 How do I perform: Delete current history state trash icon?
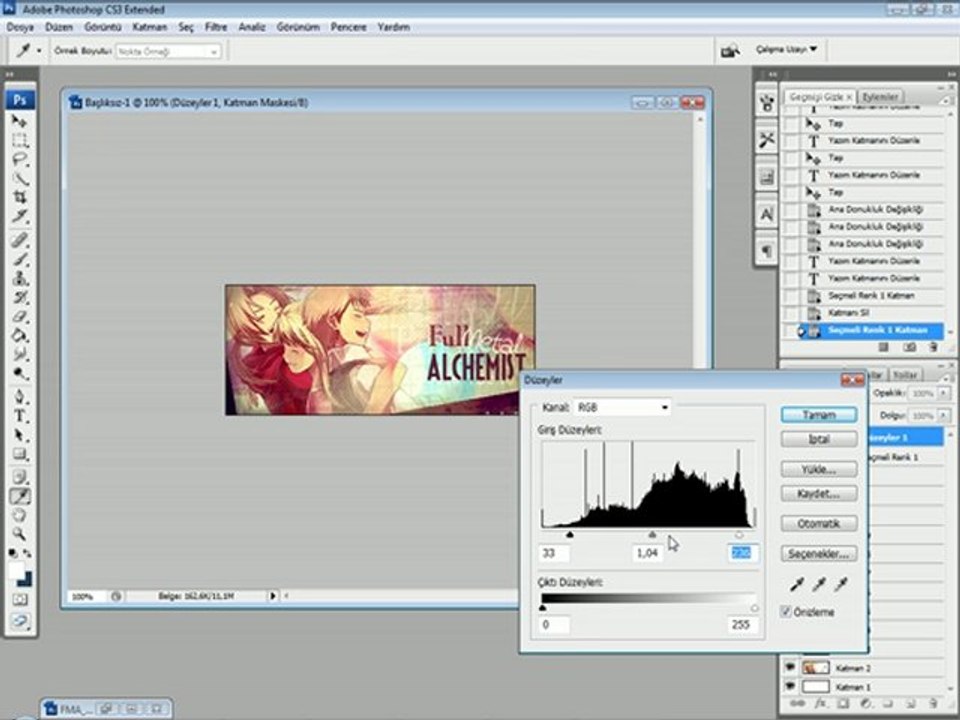pyautogui.click(x=933, y=347)
